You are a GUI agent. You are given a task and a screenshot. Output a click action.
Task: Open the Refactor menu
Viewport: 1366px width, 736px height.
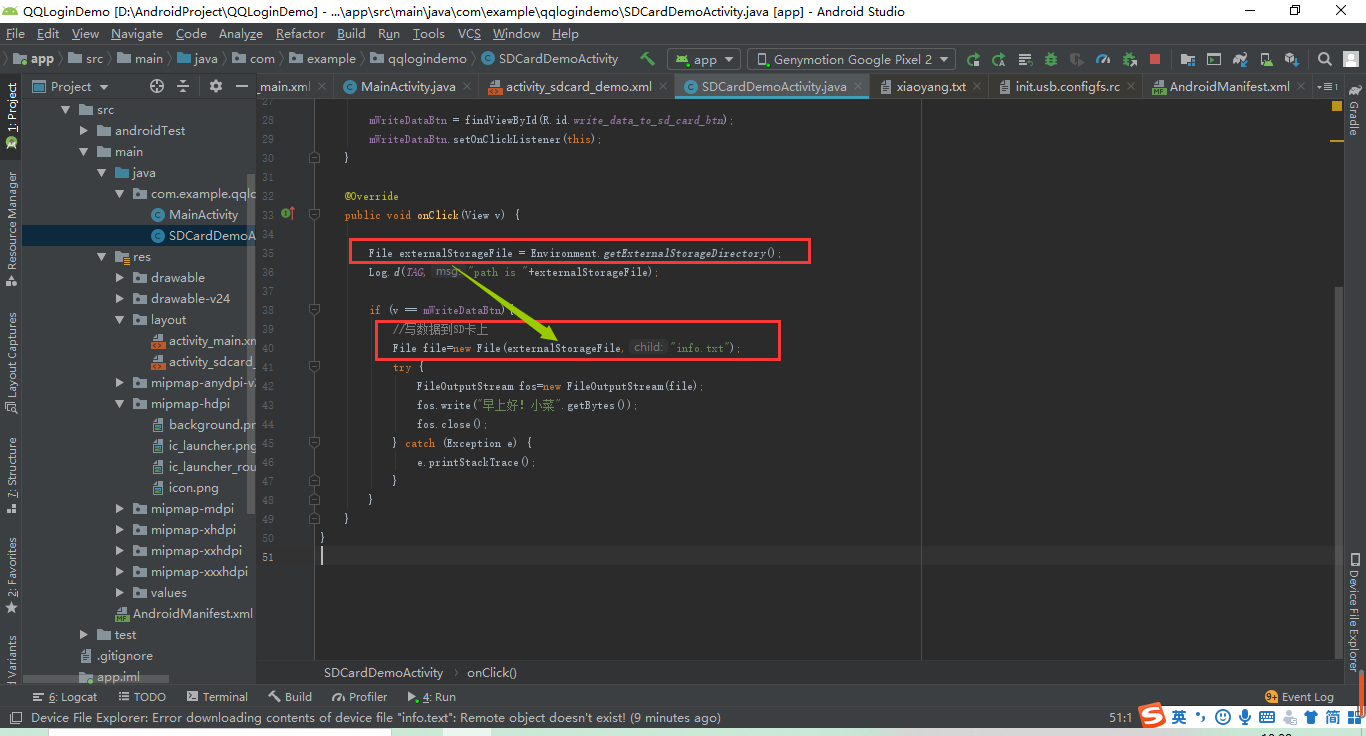coord(300,33)
